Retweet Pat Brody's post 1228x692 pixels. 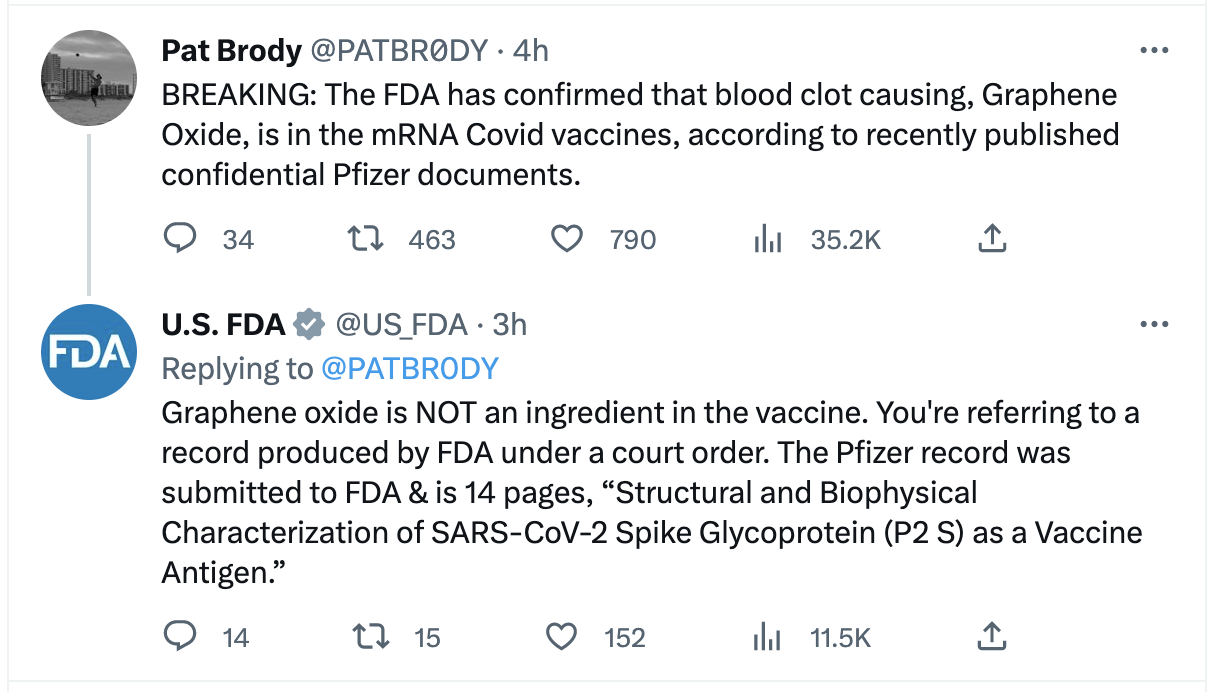[x=367, y=238]
